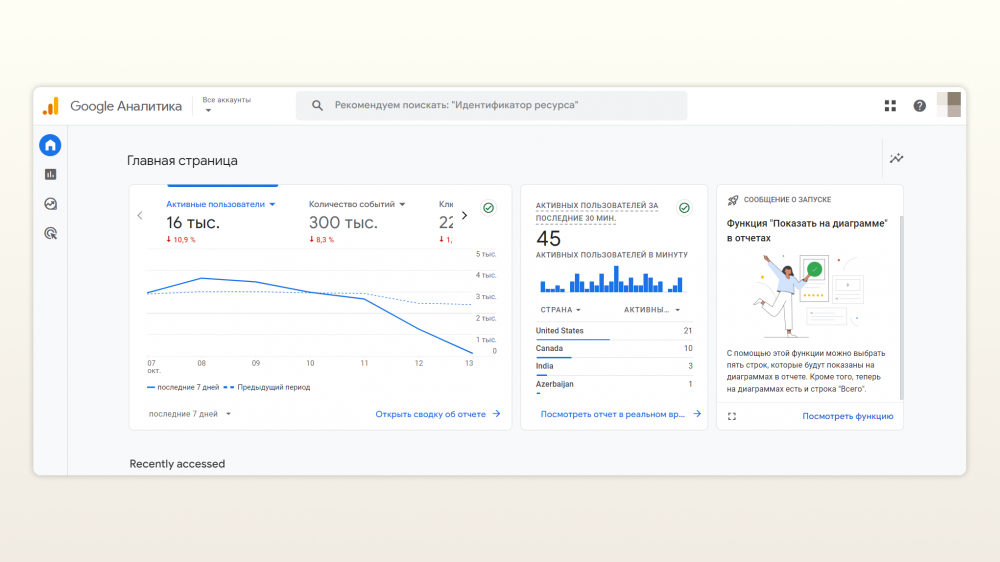Click "Открыть сводку об отчете" link

438,414
